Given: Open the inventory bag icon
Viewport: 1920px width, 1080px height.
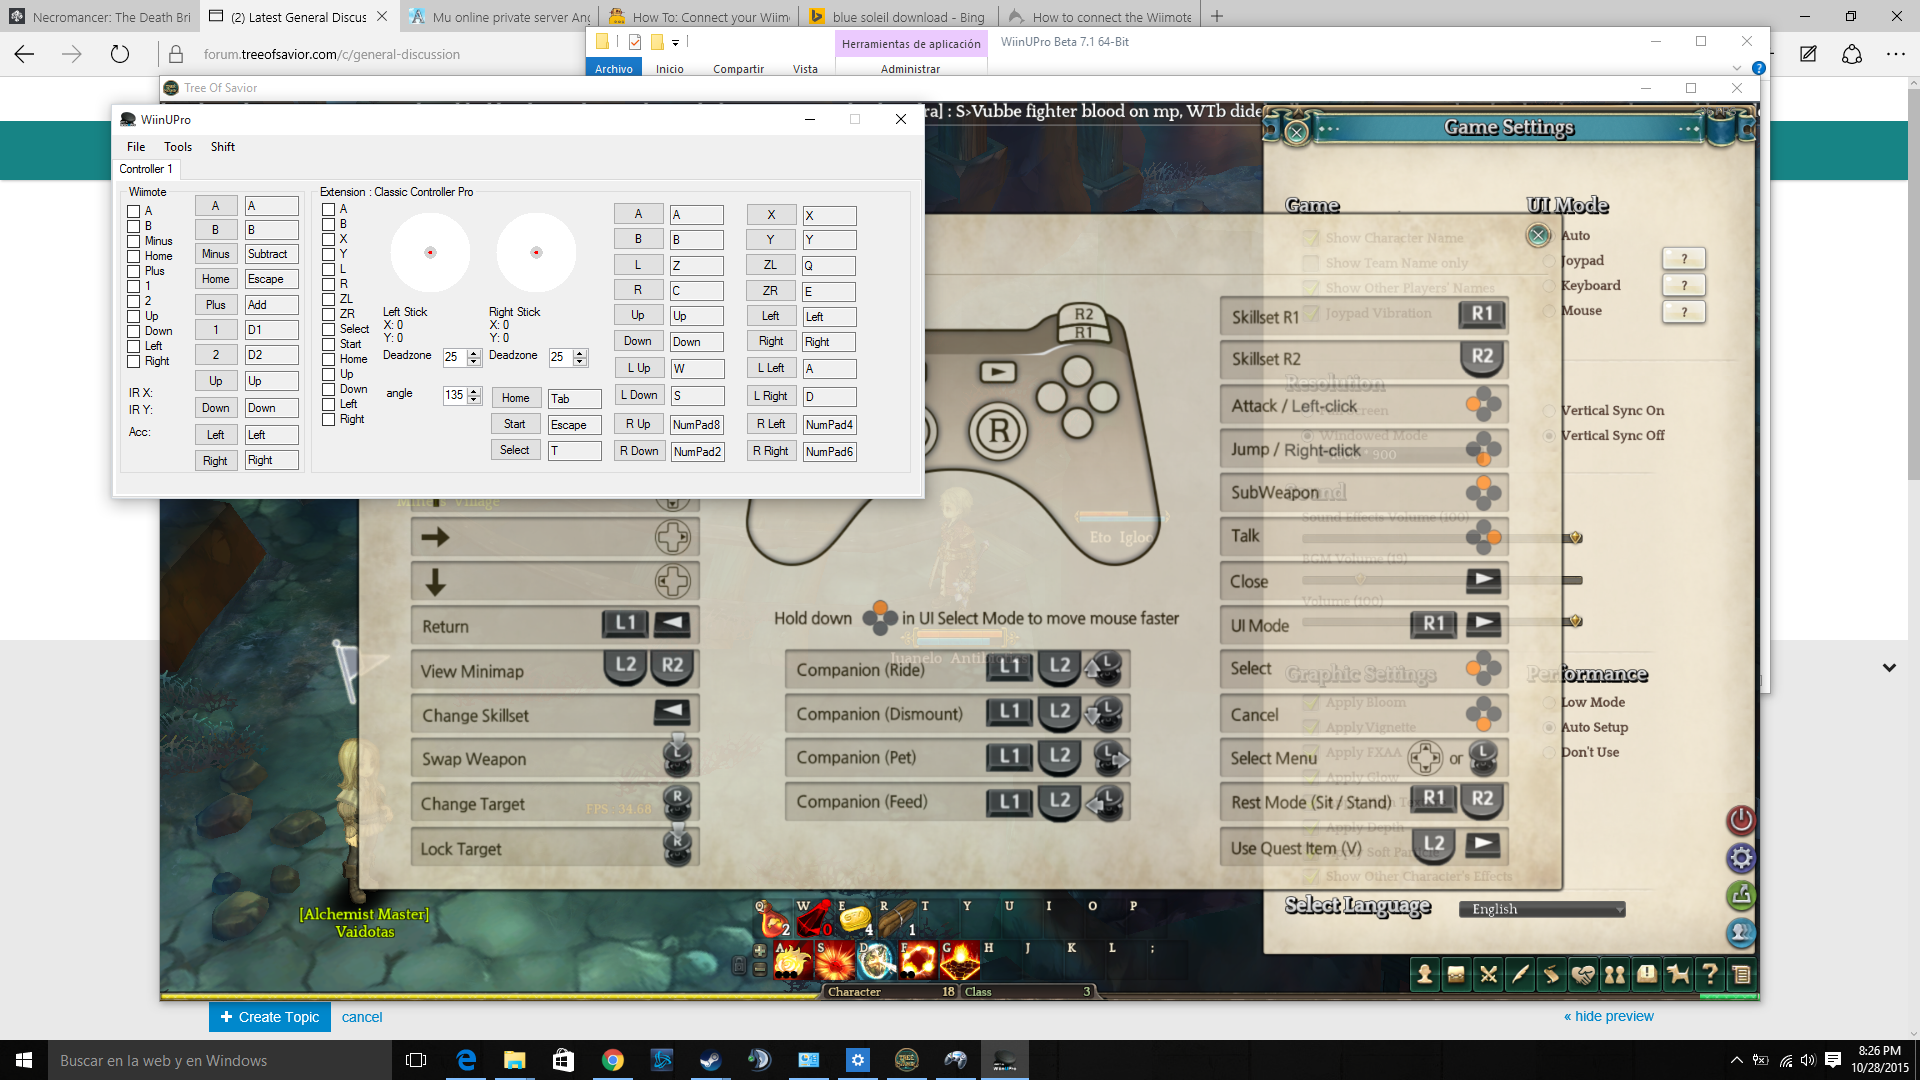Looking at the screenshot, I should coord(1456,974).
